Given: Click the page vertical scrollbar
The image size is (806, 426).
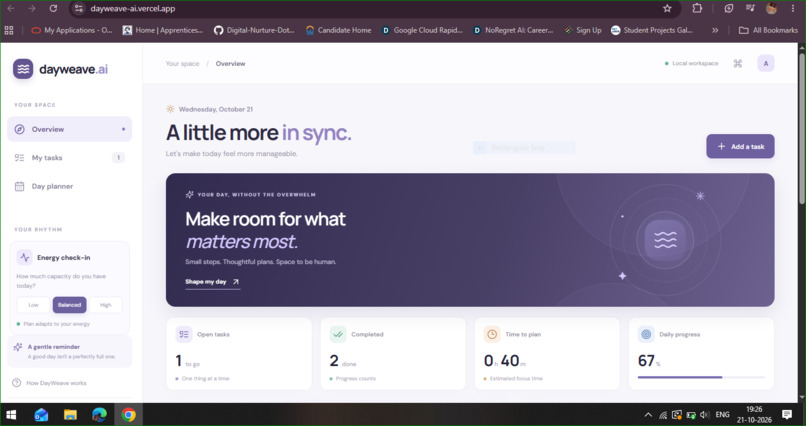Looking at the screenshot, I should point(802,128).
